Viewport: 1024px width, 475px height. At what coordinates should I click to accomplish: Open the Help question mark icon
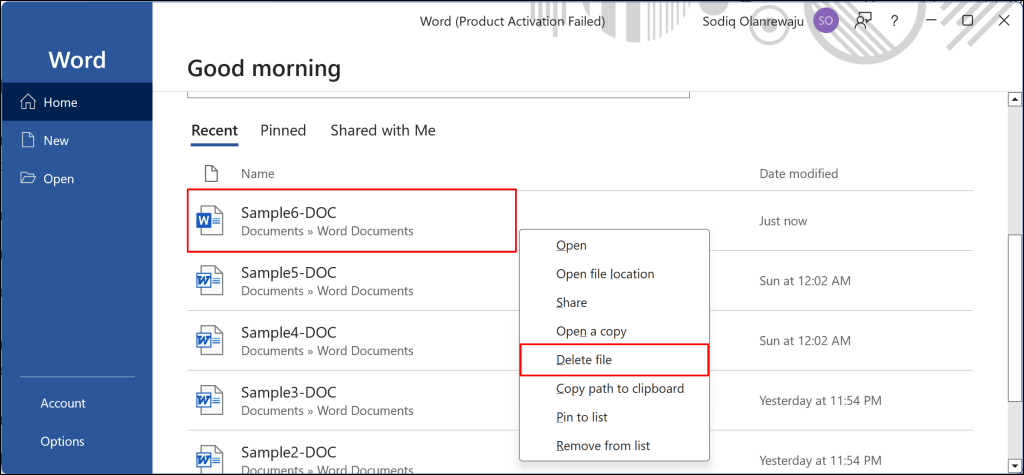click(x=894, y=20)
